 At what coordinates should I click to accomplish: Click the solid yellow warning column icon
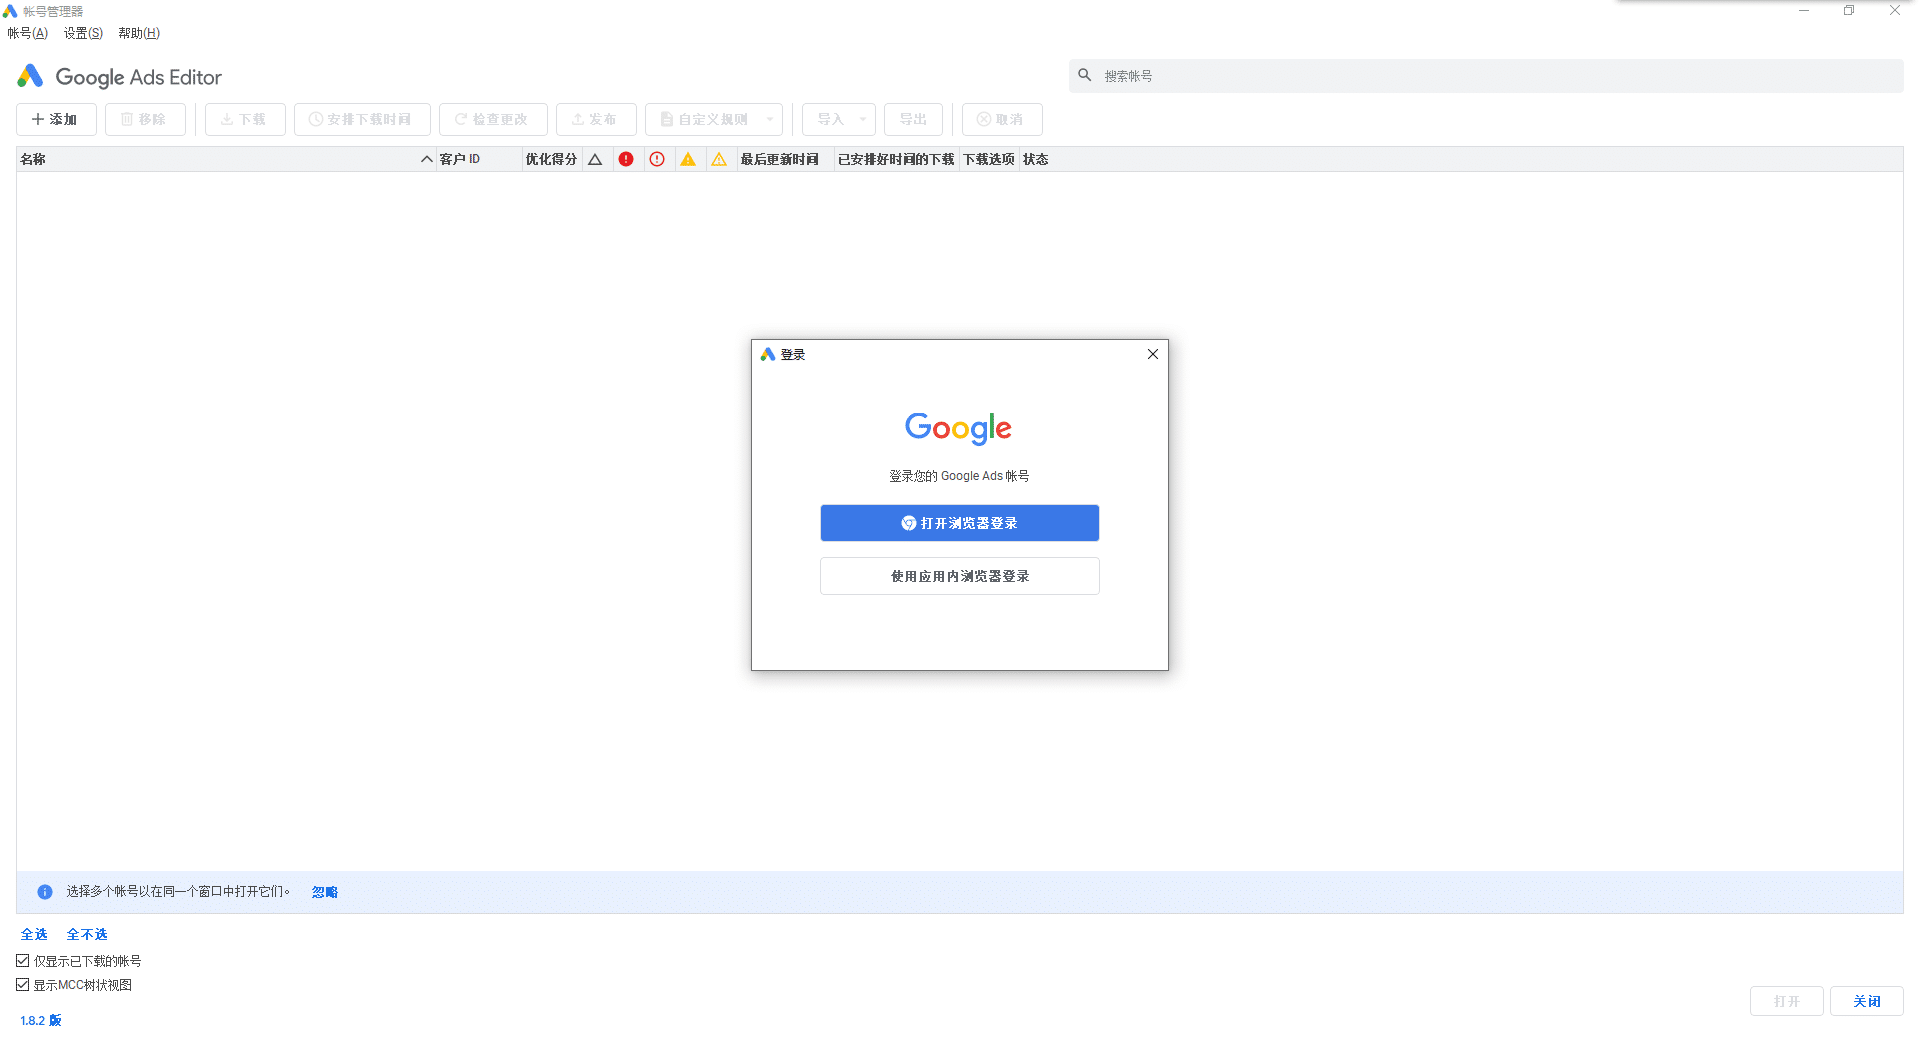coord(688,159)
